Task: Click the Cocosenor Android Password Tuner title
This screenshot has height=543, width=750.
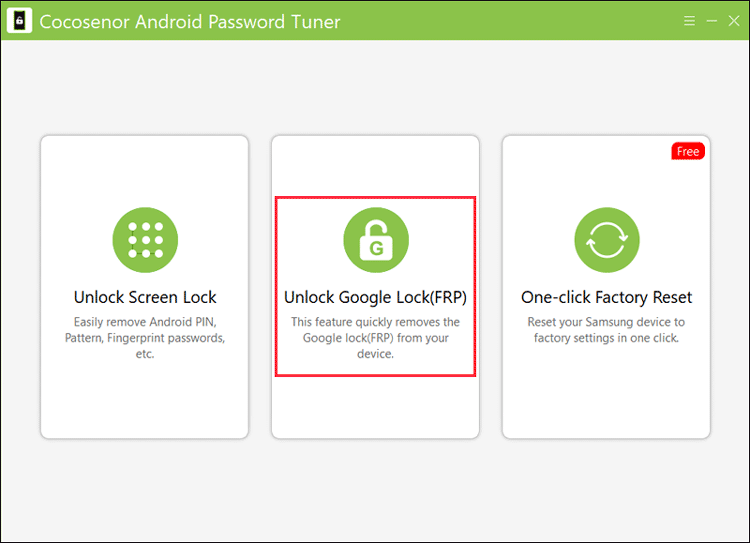Action: coord(190,22)
